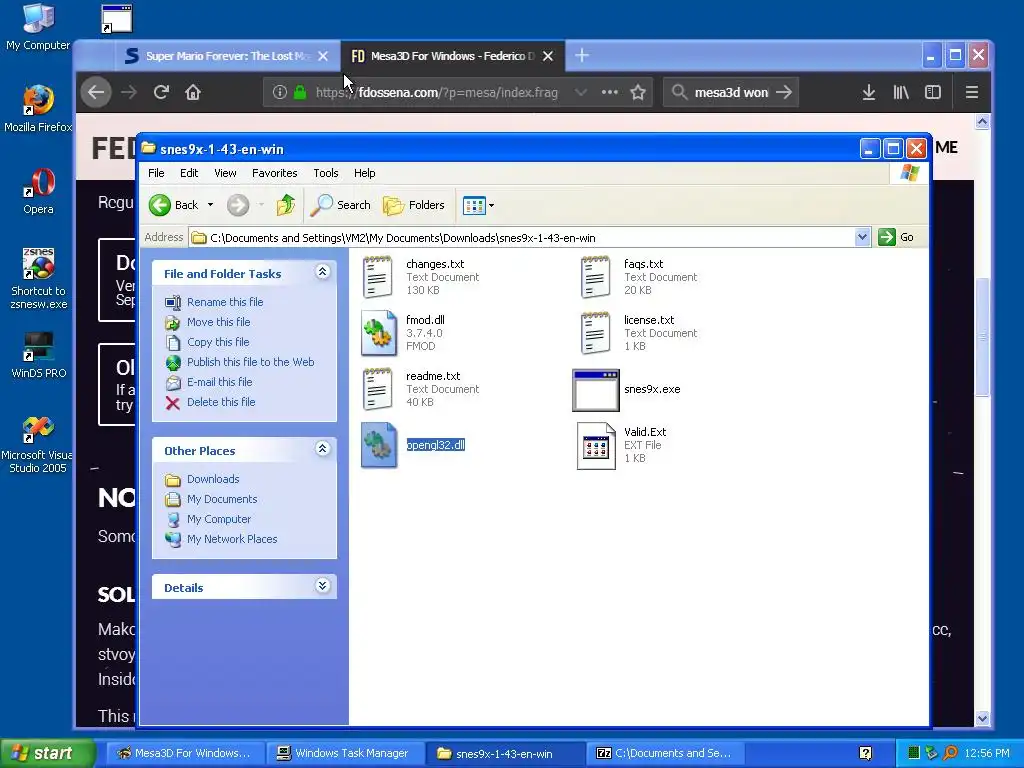Select the snes9x.exe application icon
The image size is (1024, 768).
point(596,390)
